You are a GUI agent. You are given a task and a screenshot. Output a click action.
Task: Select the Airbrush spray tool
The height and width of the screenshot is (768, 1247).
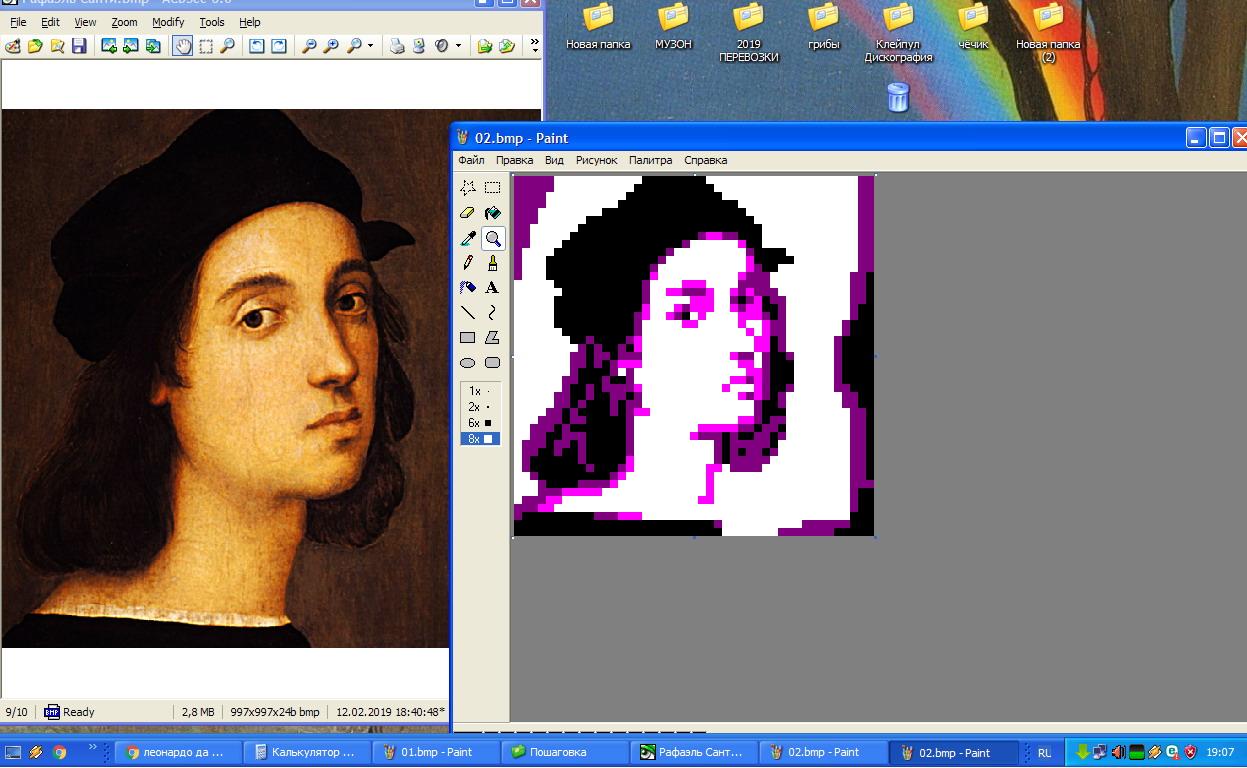[x=467, y=288]
